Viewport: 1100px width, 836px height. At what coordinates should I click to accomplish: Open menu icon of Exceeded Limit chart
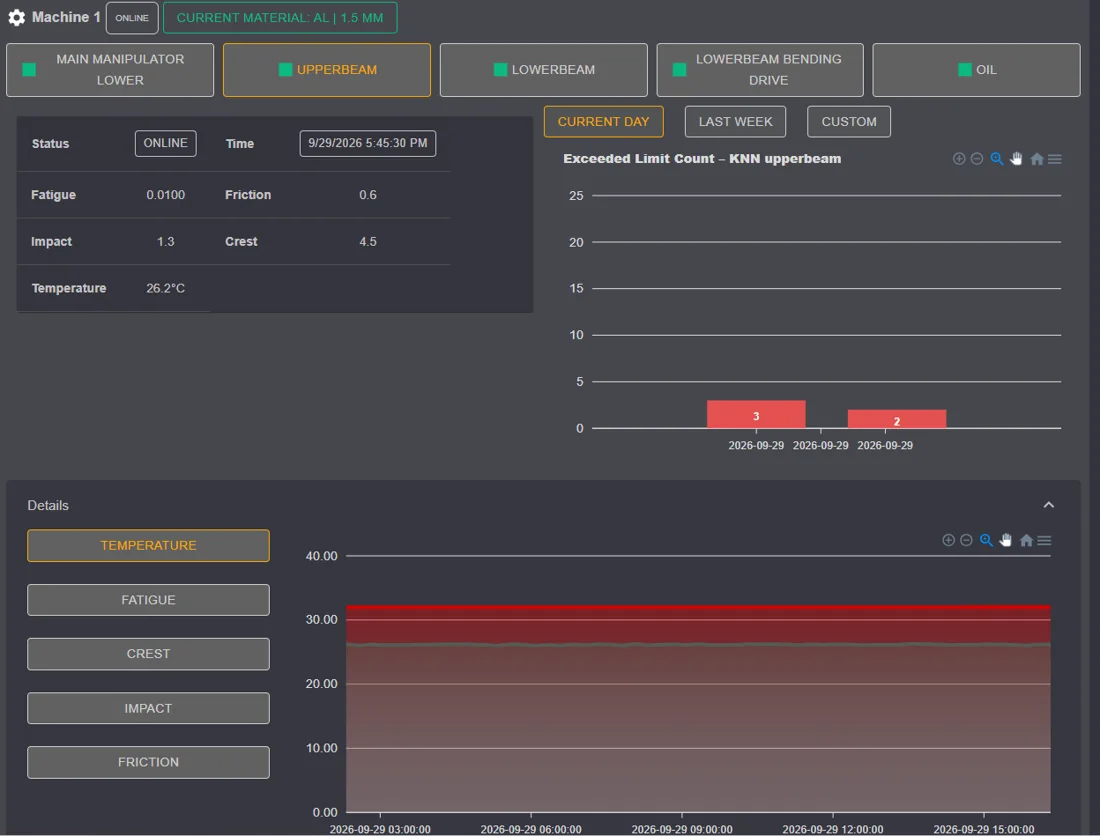[x=1054, y=159]
